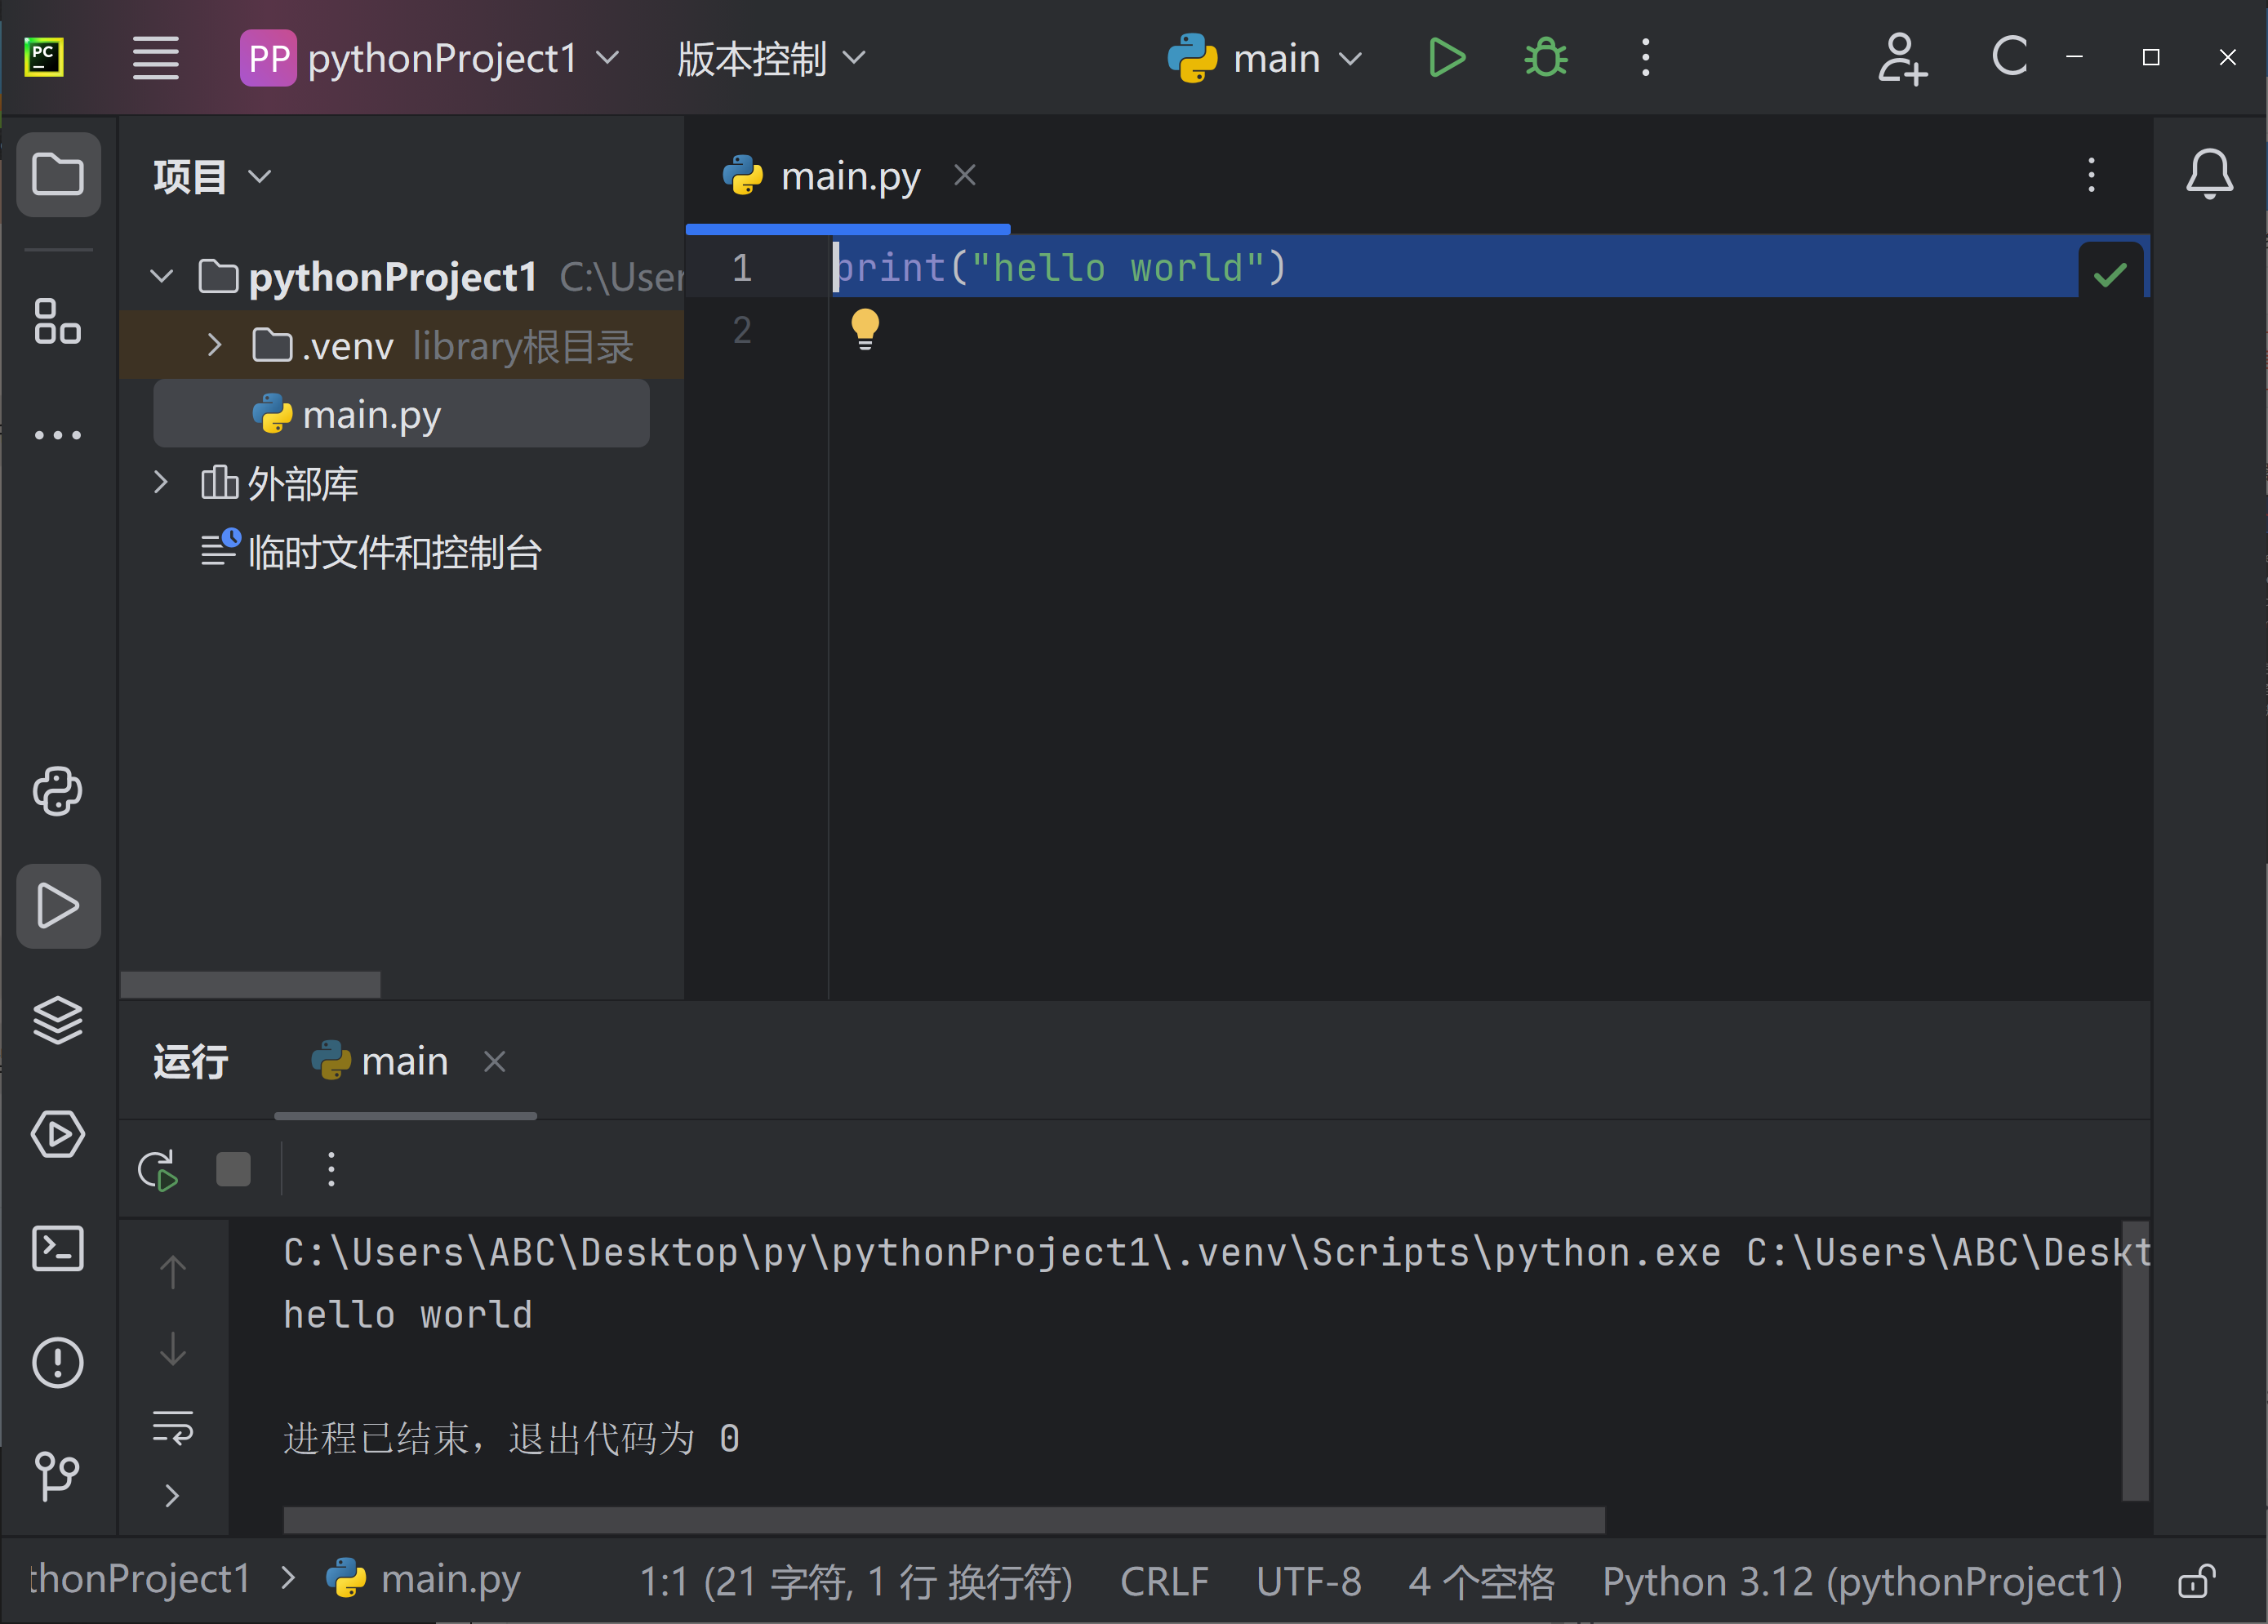Click main.py breadcrumb in status bar

(423, 1579)
